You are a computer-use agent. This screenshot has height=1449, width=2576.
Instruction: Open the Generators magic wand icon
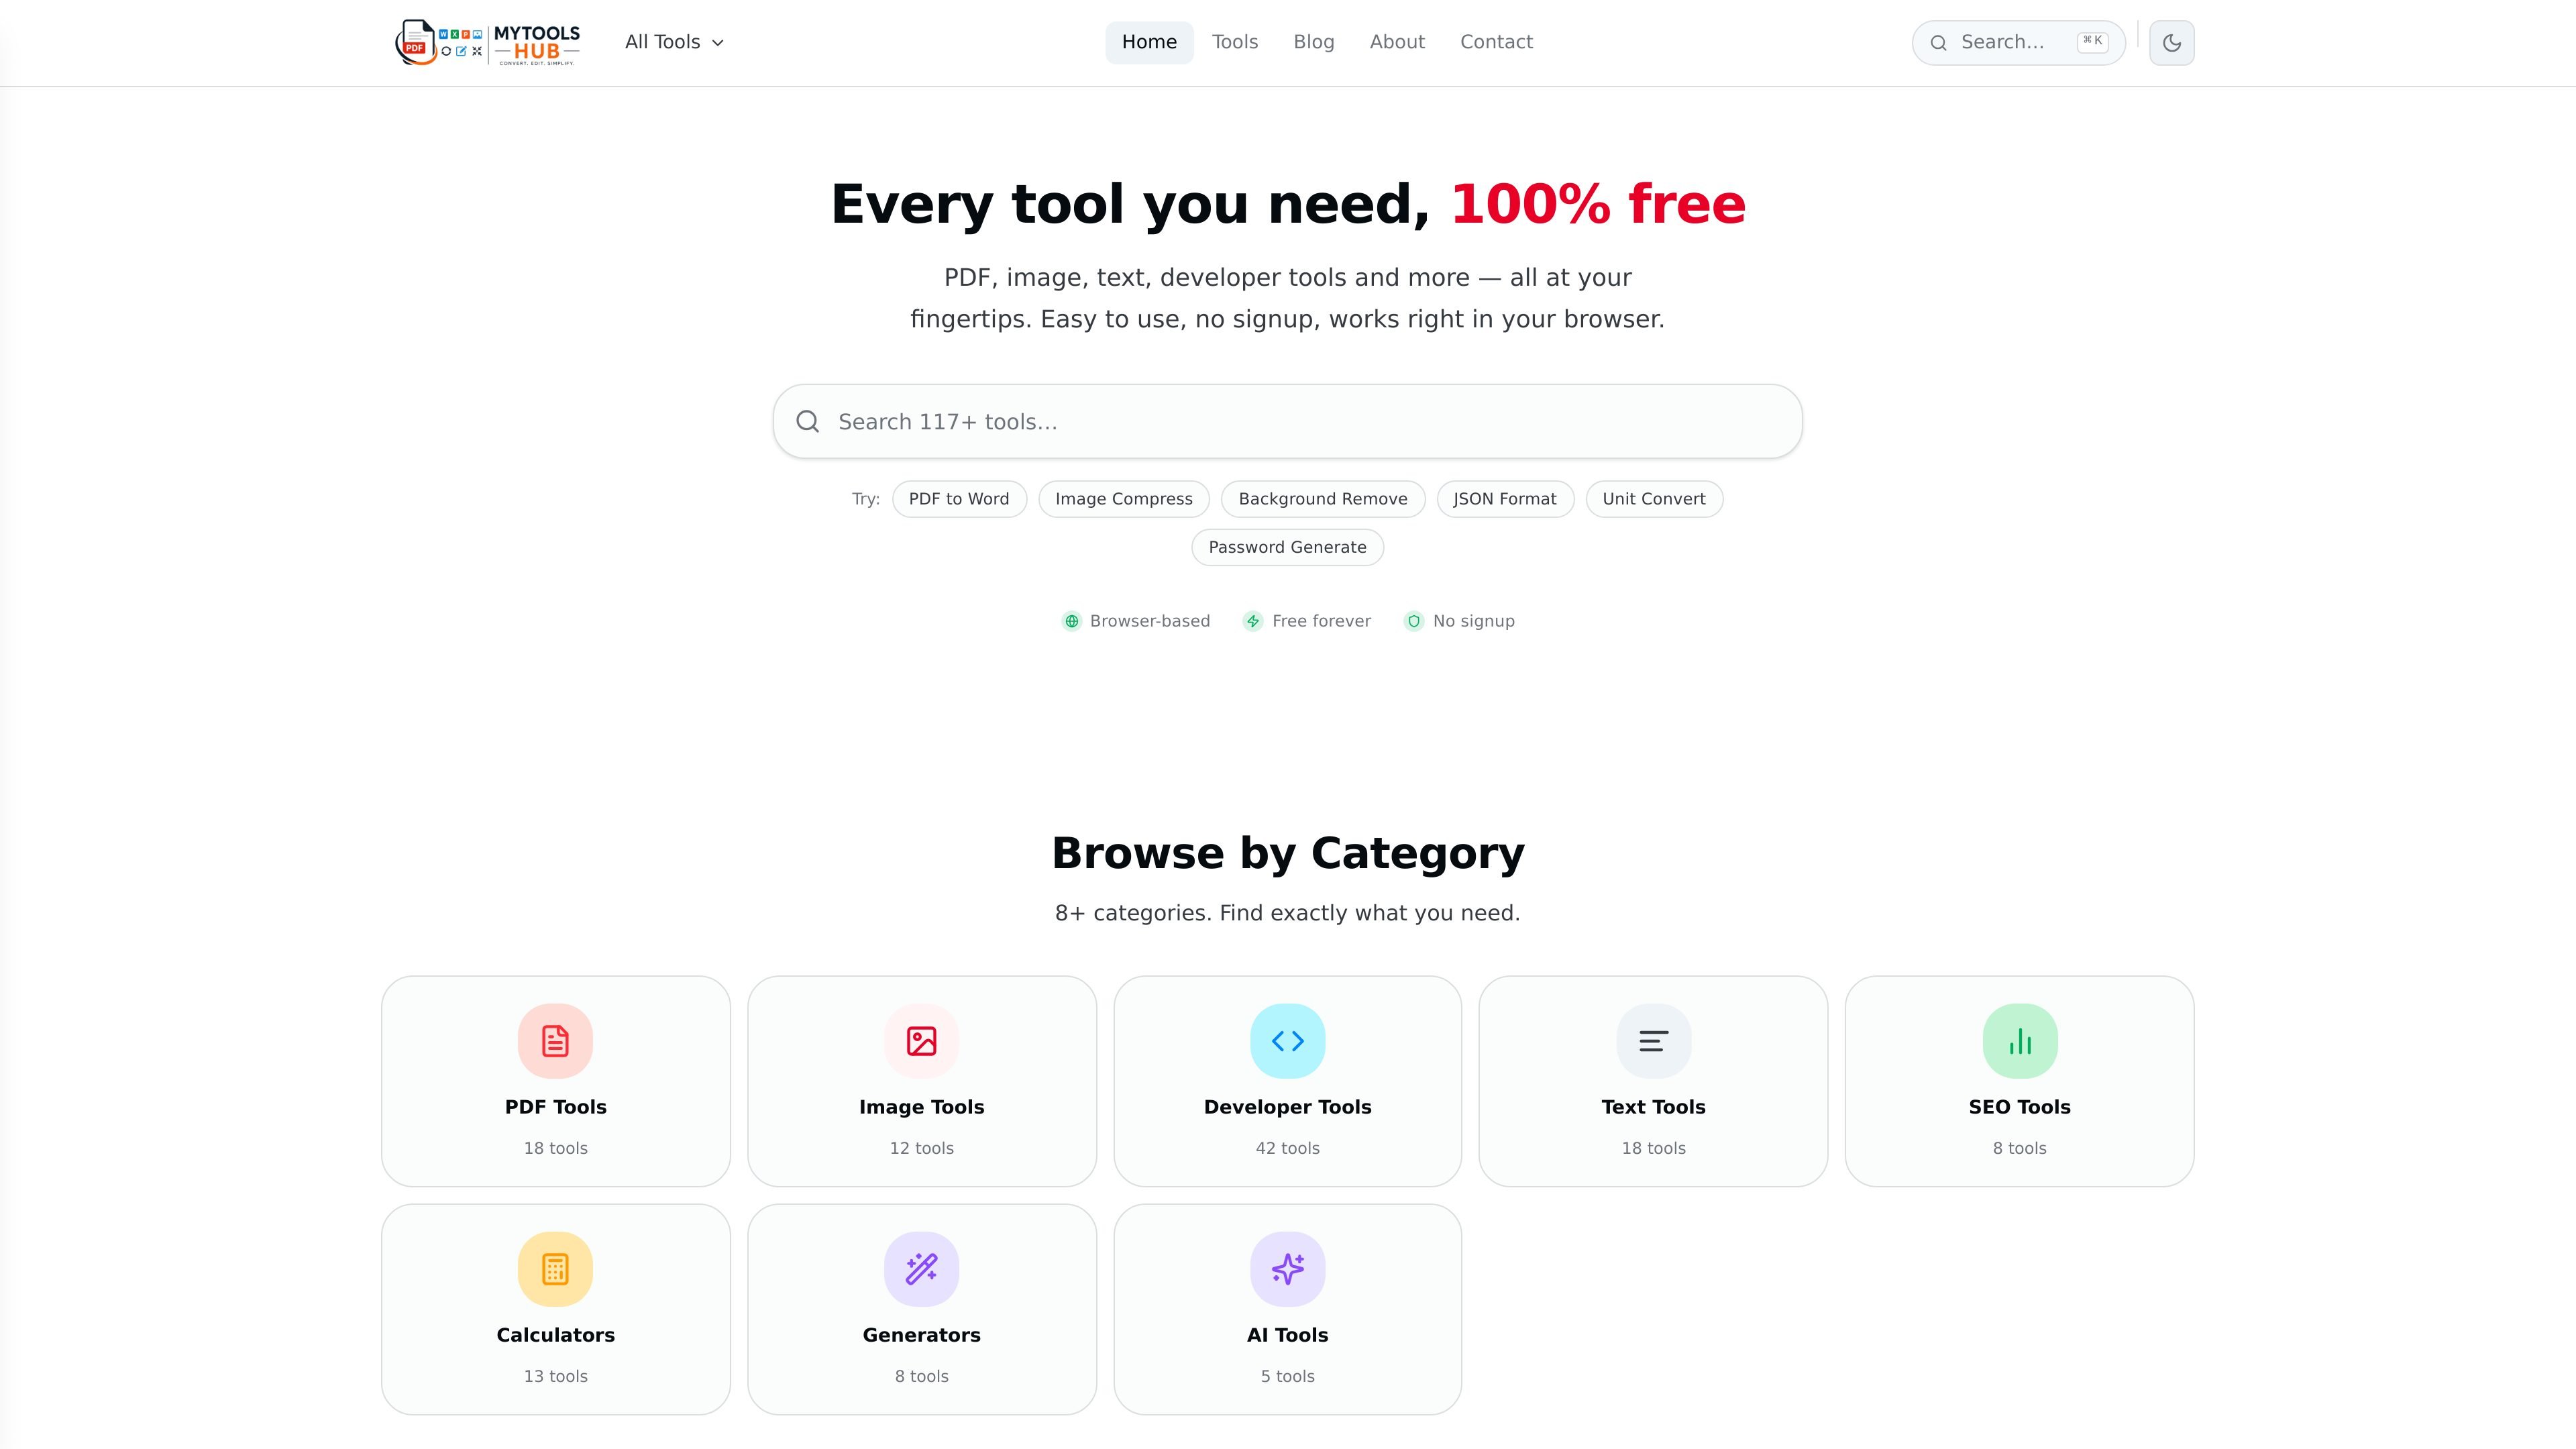pos(921,1269)
